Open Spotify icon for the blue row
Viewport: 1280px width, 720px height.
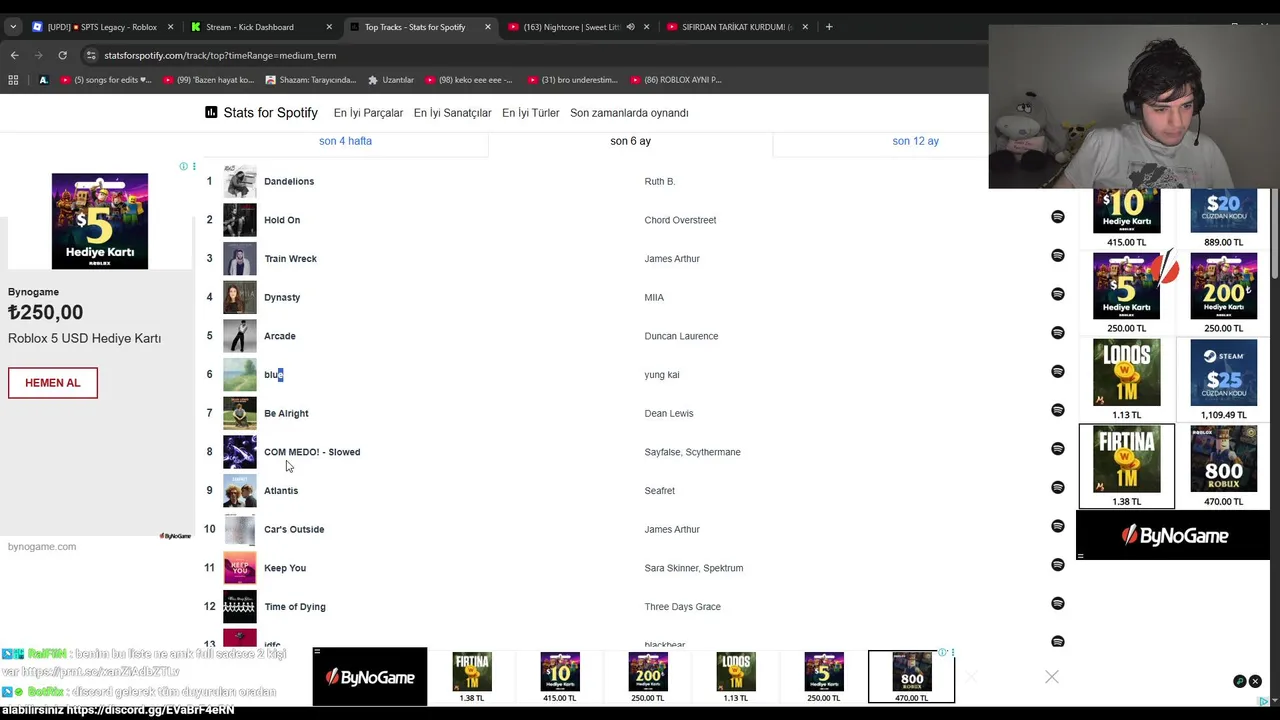click(1058, 372)
